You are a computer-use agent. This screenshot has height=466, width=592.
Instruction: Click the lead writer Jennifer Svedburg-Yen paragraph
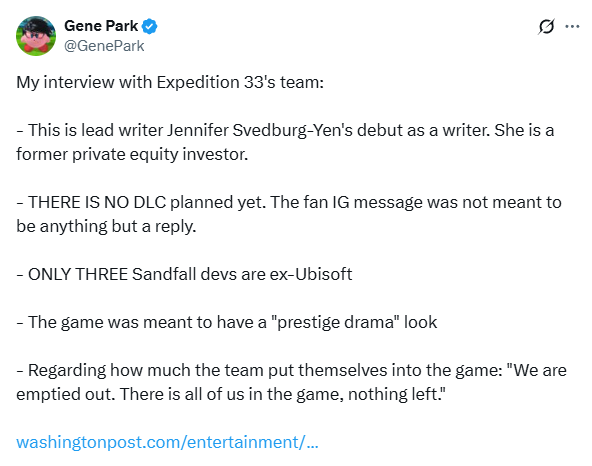point(285,142)
